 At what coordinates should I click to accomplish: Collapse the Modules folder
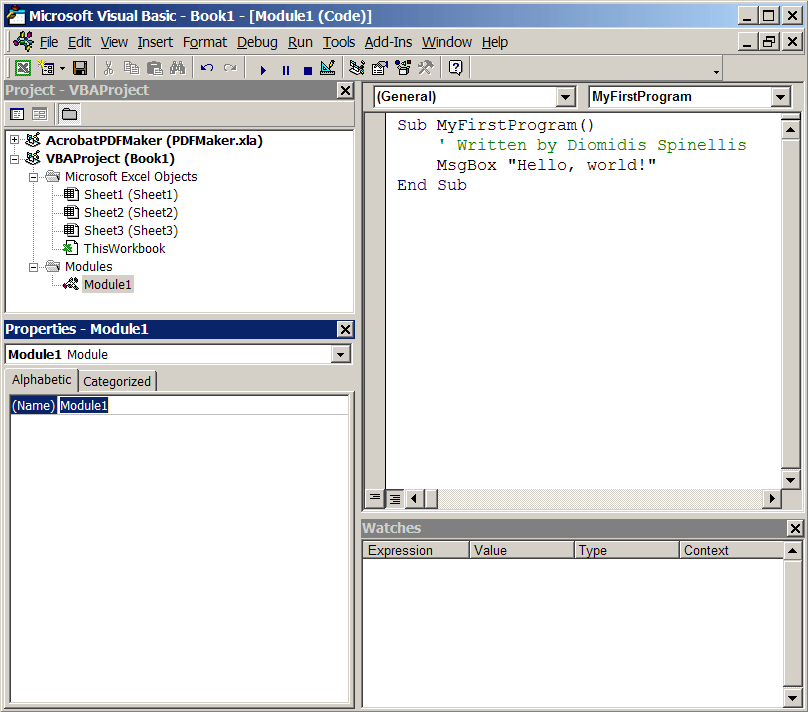pyautogui.click(x=33, y=267)
